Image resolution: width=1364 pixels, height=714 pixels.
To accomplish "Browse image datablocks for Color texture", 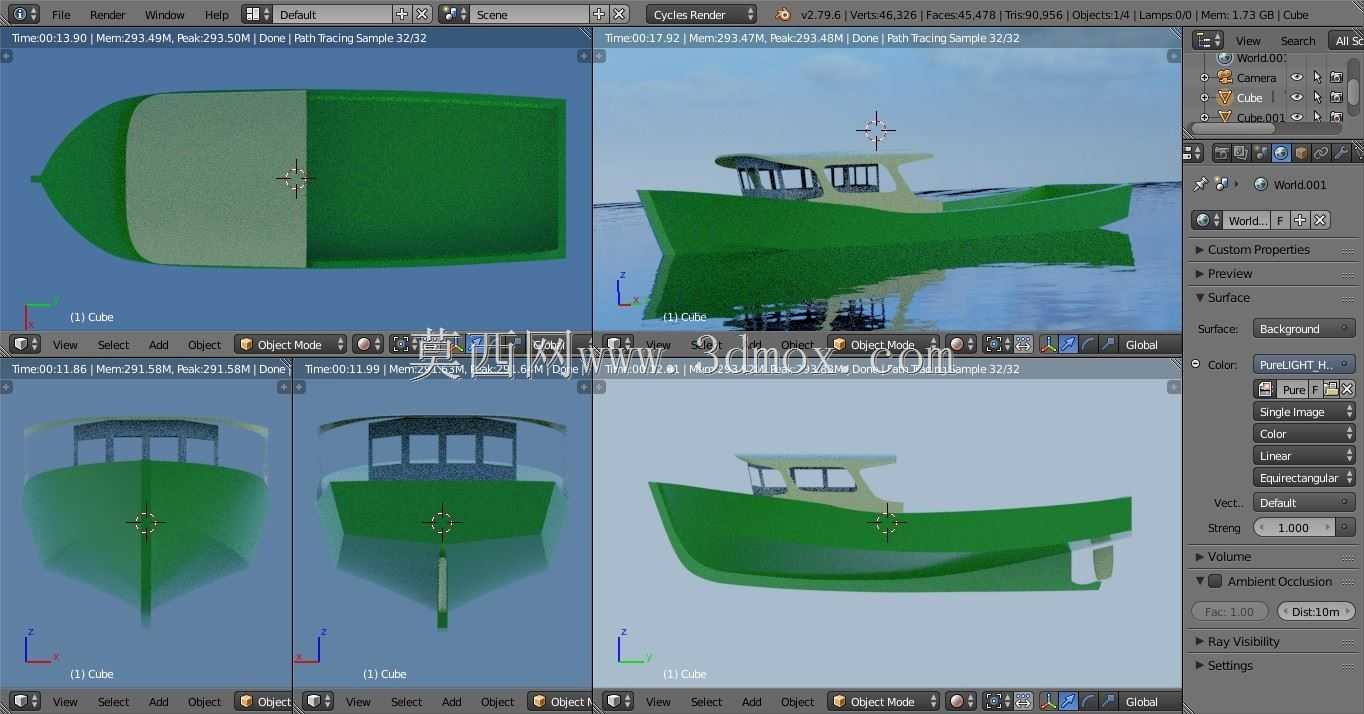I will click(x=1265, y=389).
